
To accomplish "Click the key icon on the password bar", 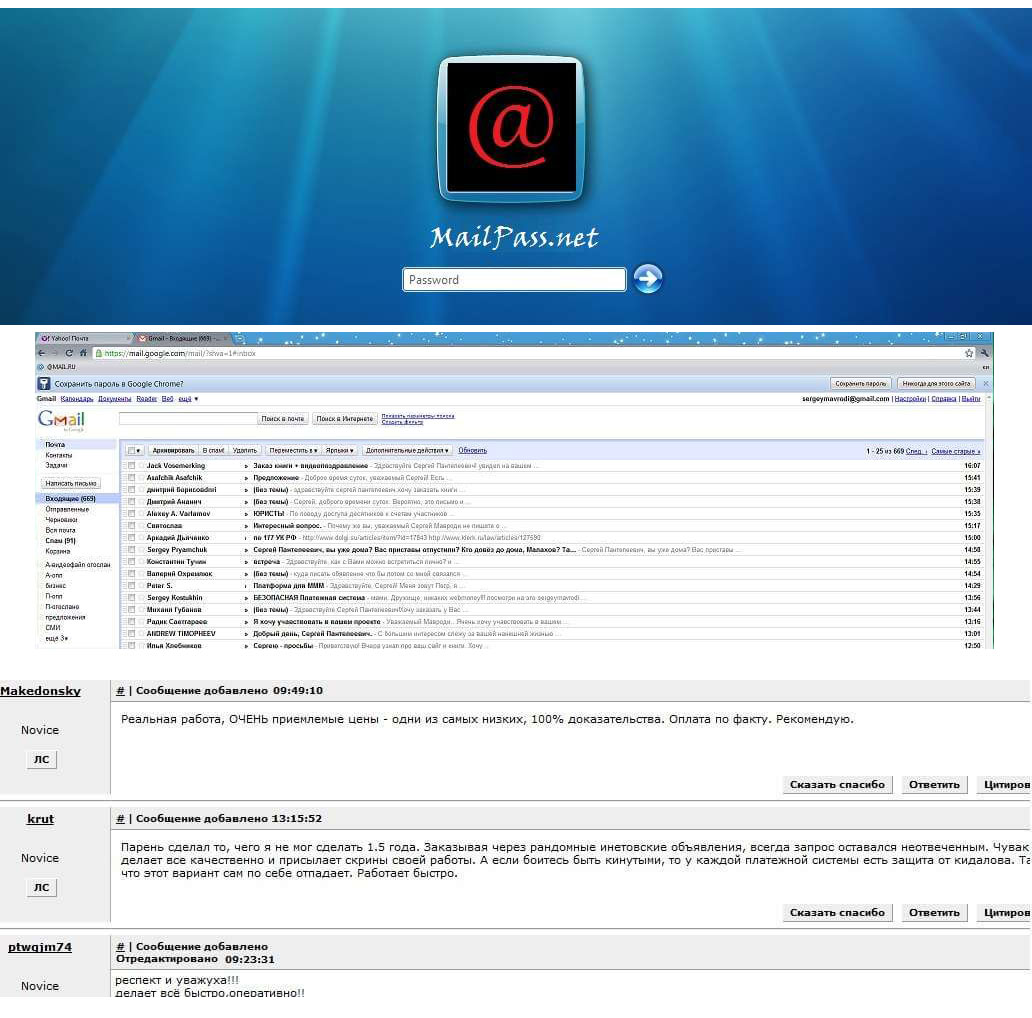I will click(44, 384).
